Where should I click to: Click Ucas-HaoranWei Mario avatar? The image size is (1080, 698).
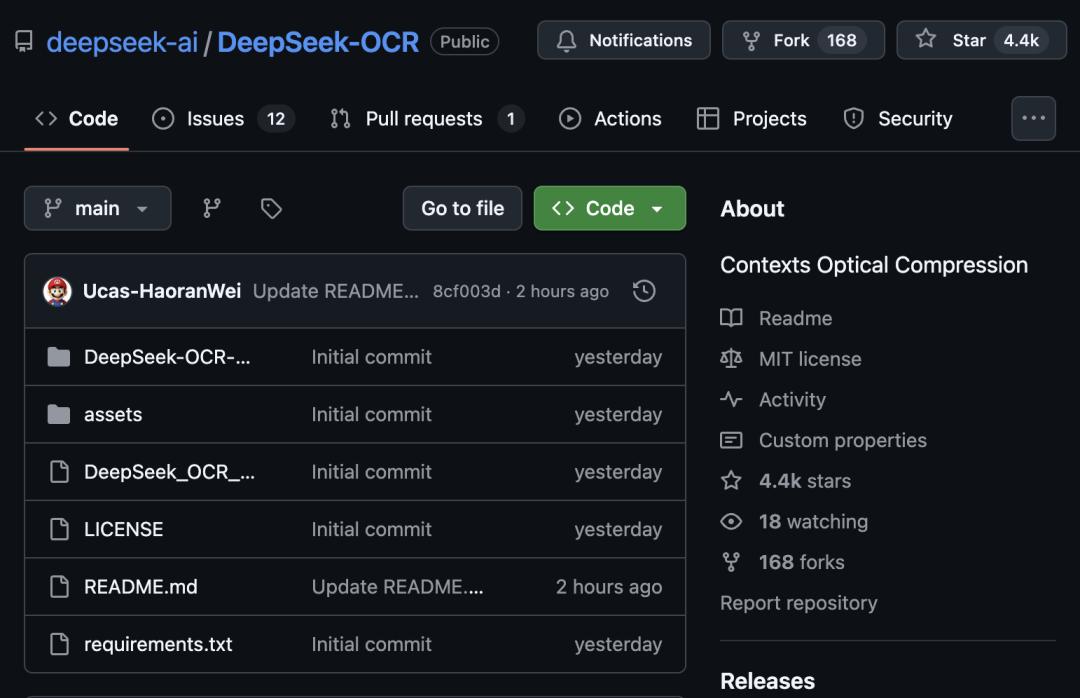click(58, 291)
